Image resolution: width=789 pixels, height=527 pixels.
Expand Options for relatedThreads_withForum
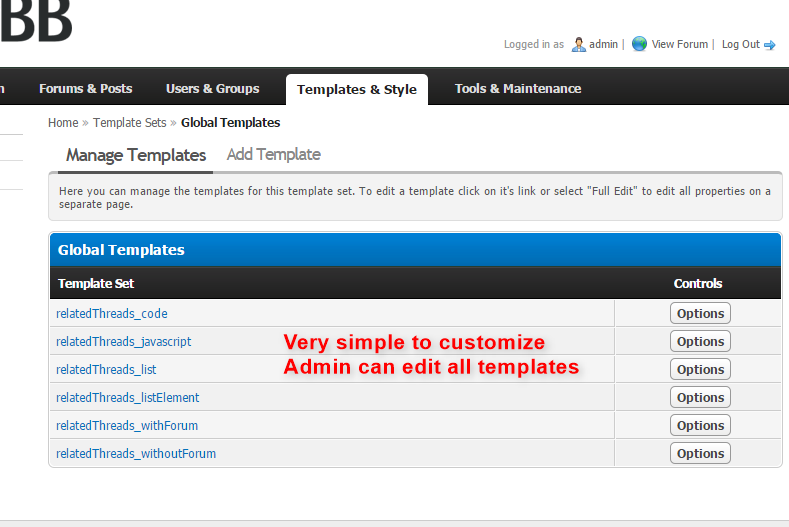[x=700, y=425]
